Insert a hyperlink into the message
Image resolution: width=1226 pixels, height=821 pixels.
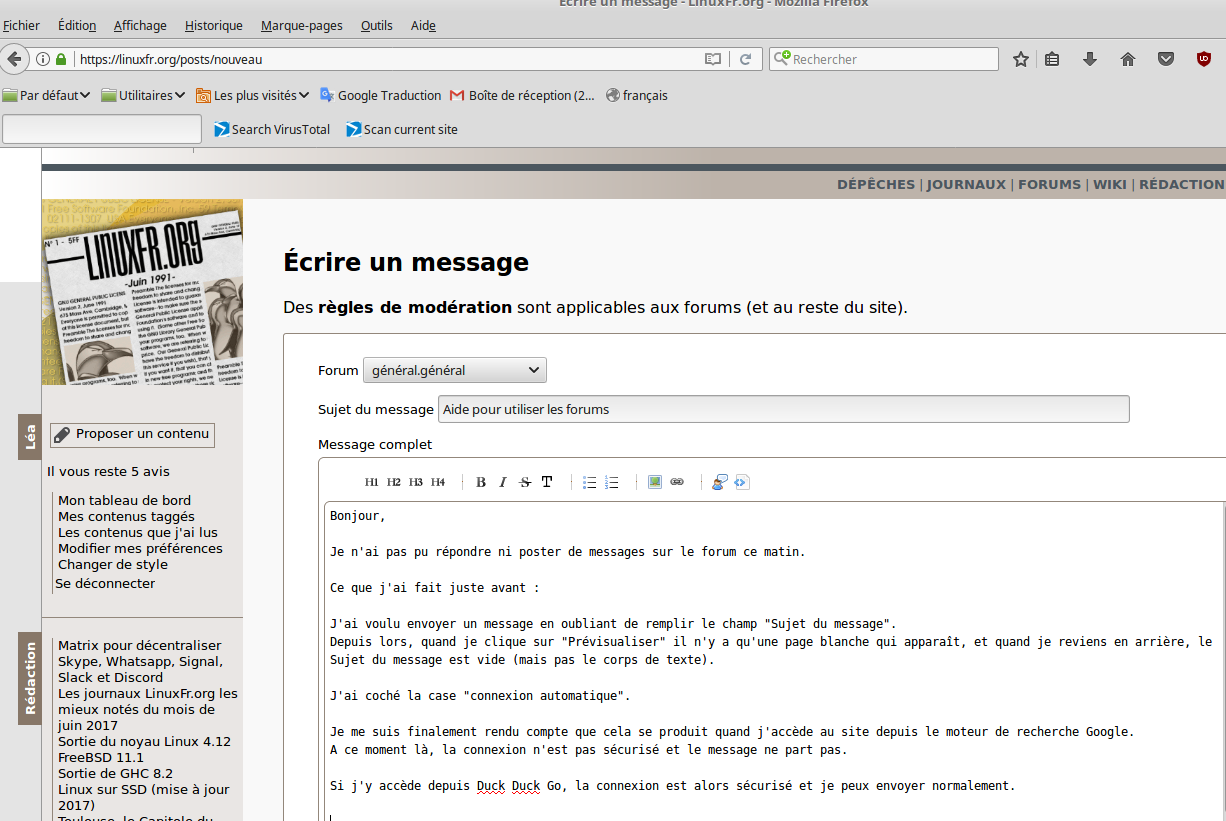[x=677, y=482]
